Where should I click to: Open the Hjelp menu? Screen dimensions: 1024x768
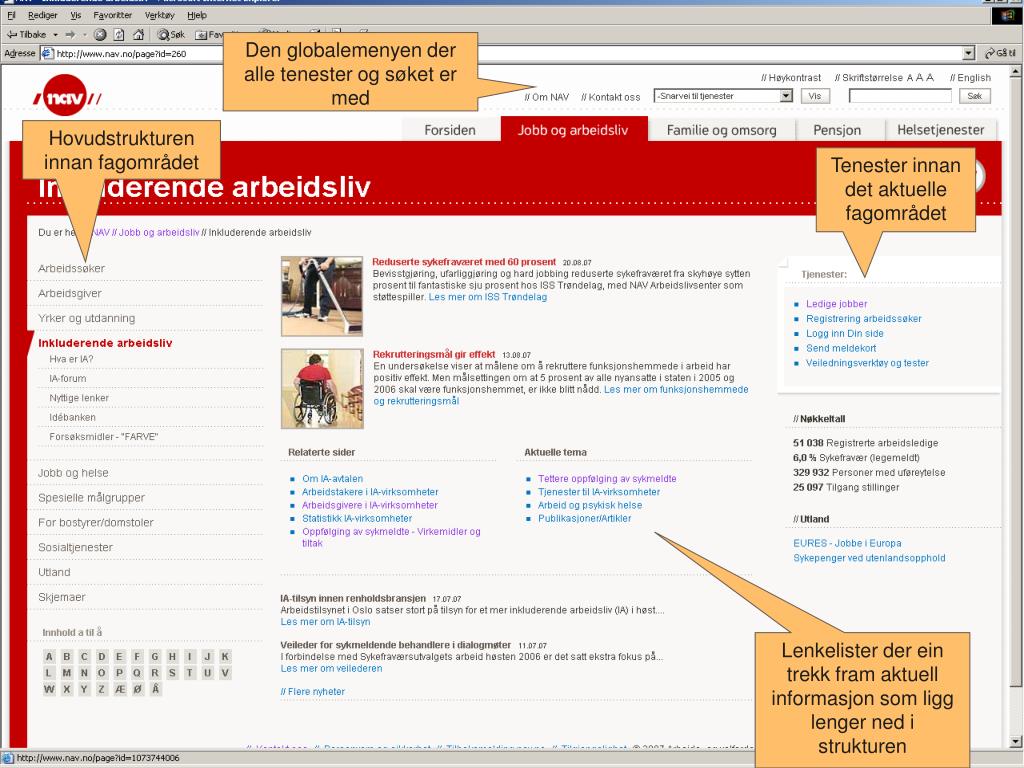(x=197, y=15)
